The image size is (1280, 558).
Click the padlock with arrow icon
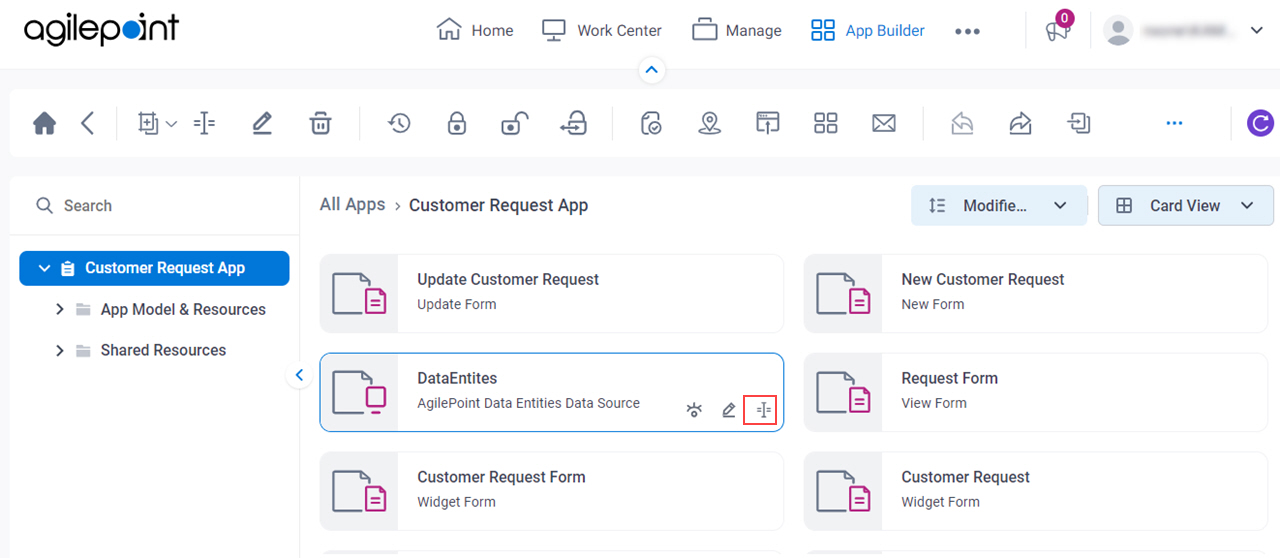[x=573, y=123]
